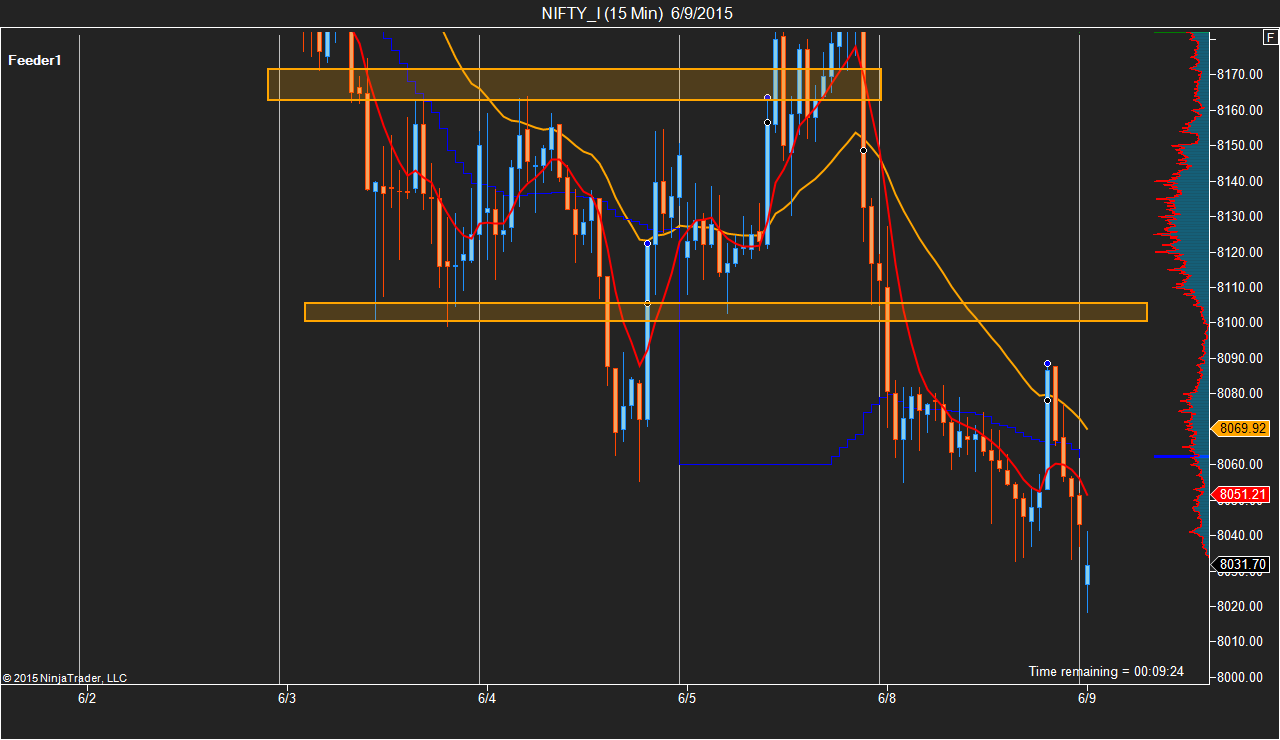This screenshot has width=1280, height=740.
Task: Click the last blue candle near 8030
Action: pos(1087,574)
